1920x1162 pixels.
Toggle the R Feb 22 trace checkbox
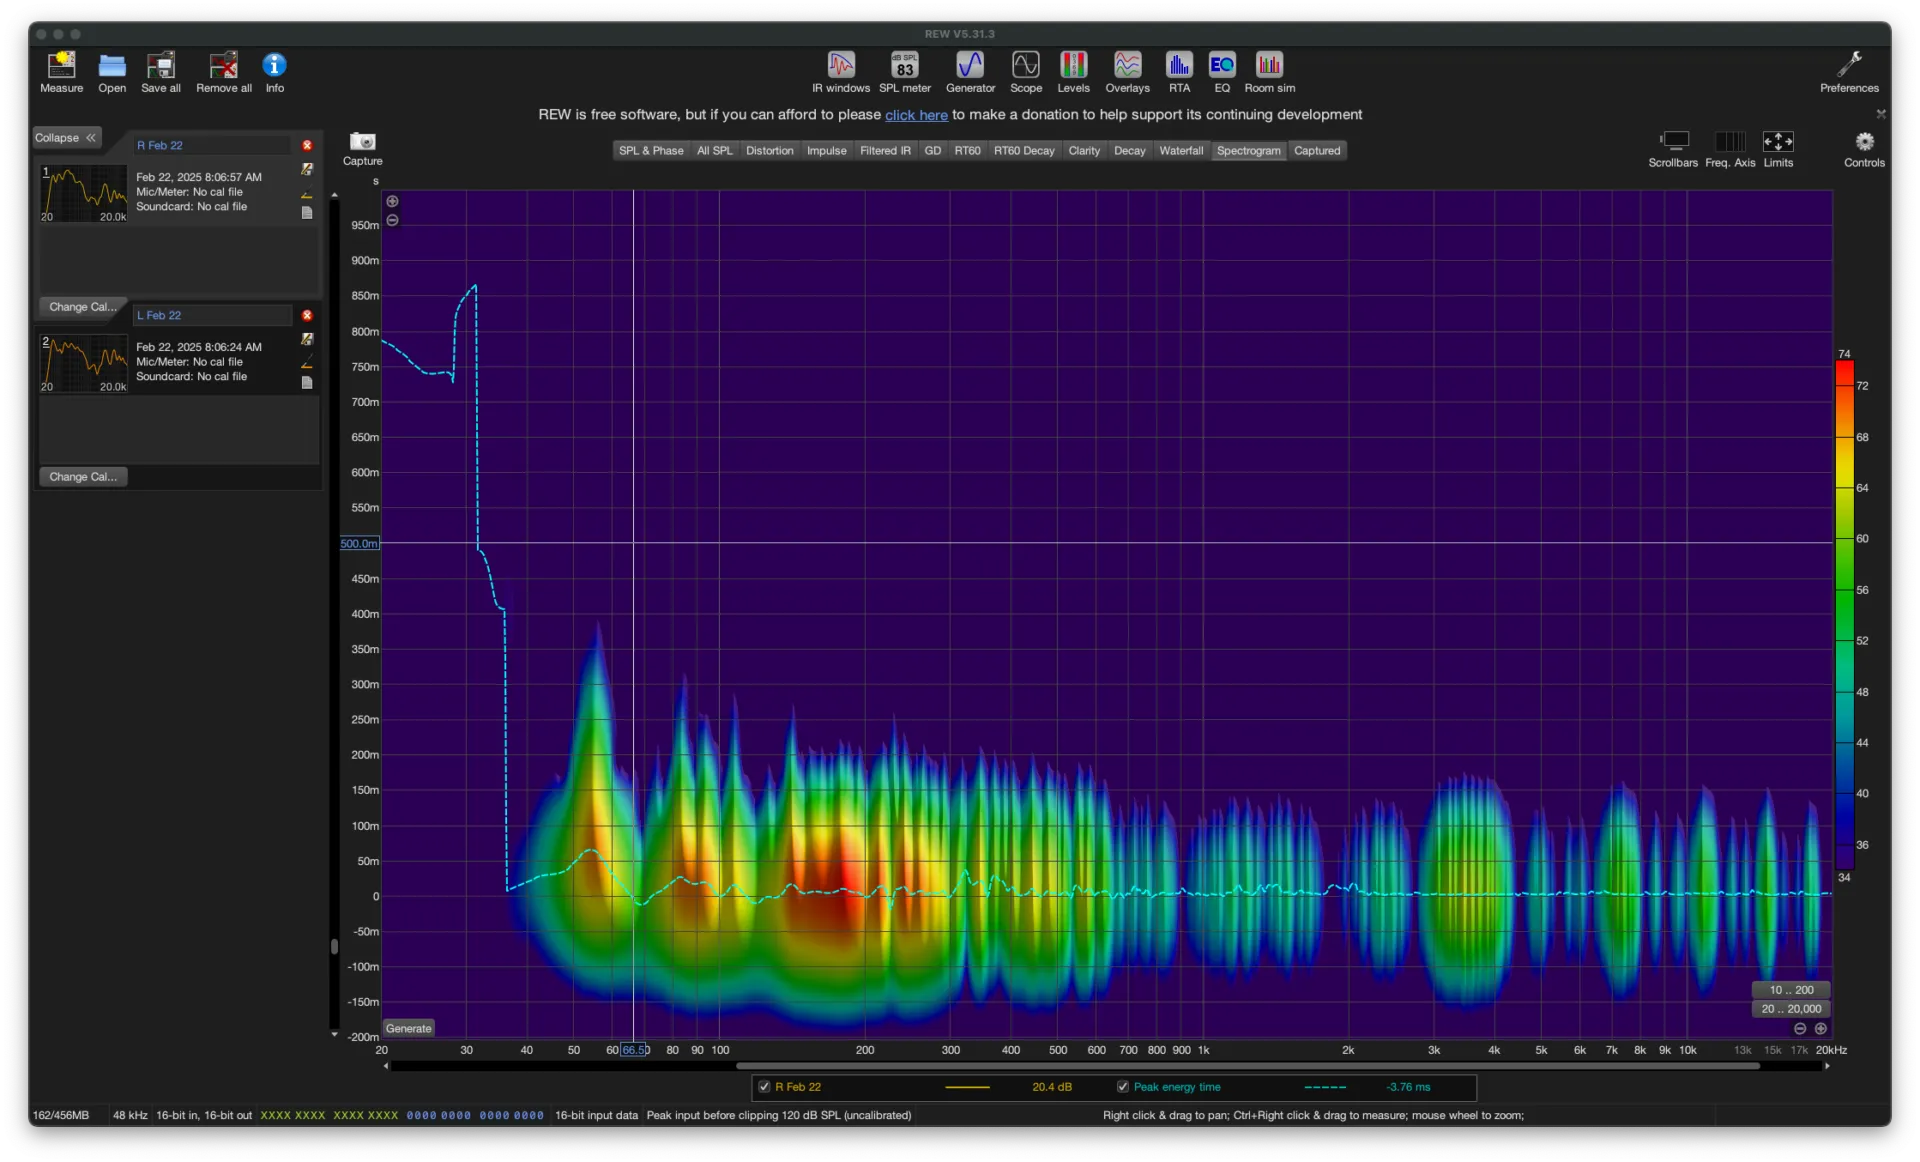click(x=765, y=1087)
